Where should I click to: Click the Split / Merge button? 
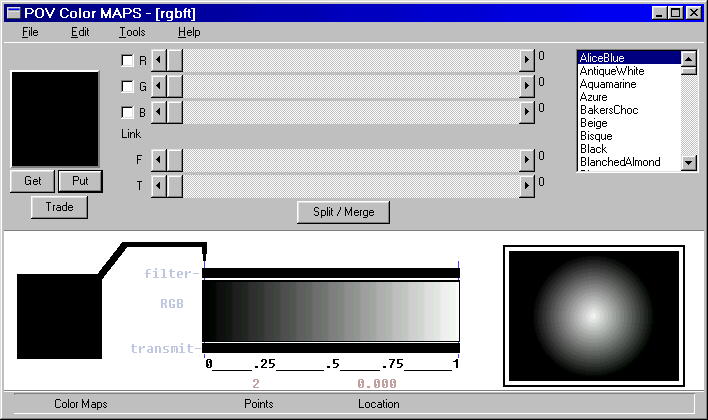coord(343,212)
